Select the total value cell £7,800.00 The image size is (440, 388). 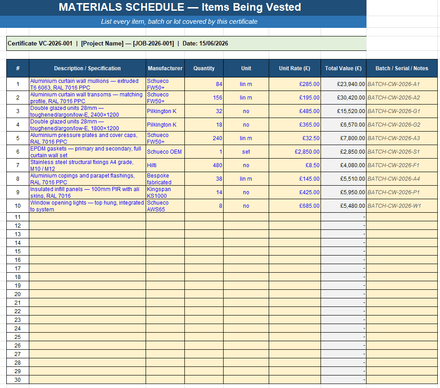[343, 138]
